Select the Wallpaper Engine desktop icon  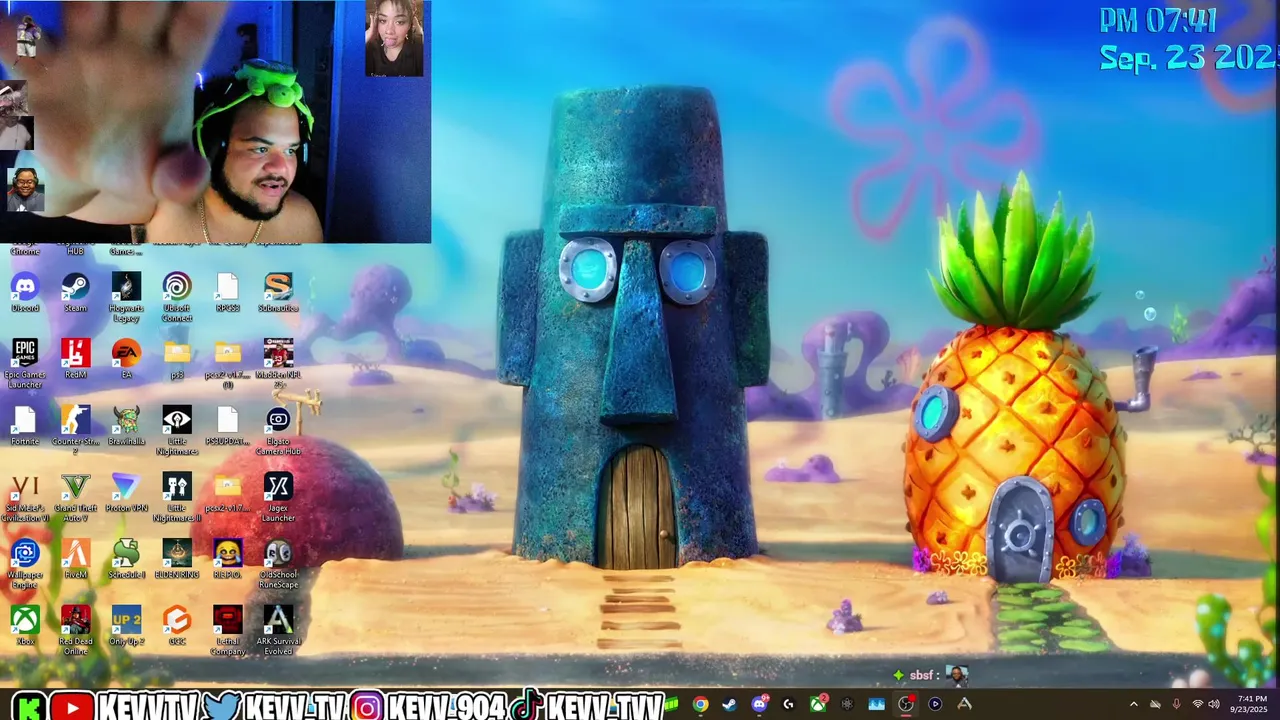(25, 565)
